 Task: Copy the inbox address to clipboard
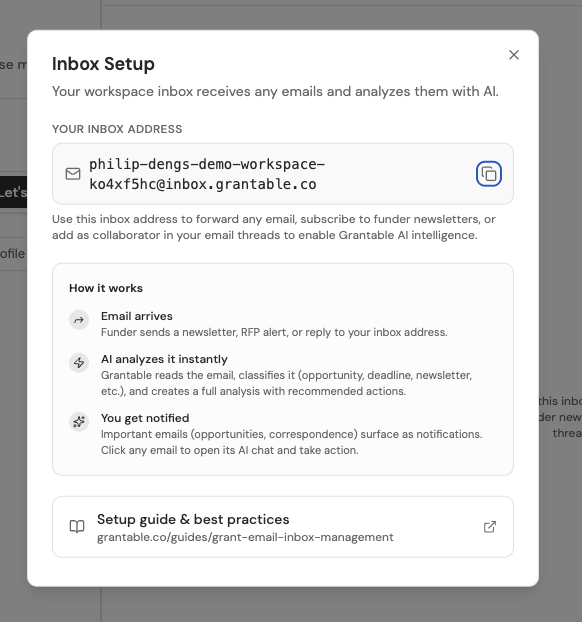(489, 174)
